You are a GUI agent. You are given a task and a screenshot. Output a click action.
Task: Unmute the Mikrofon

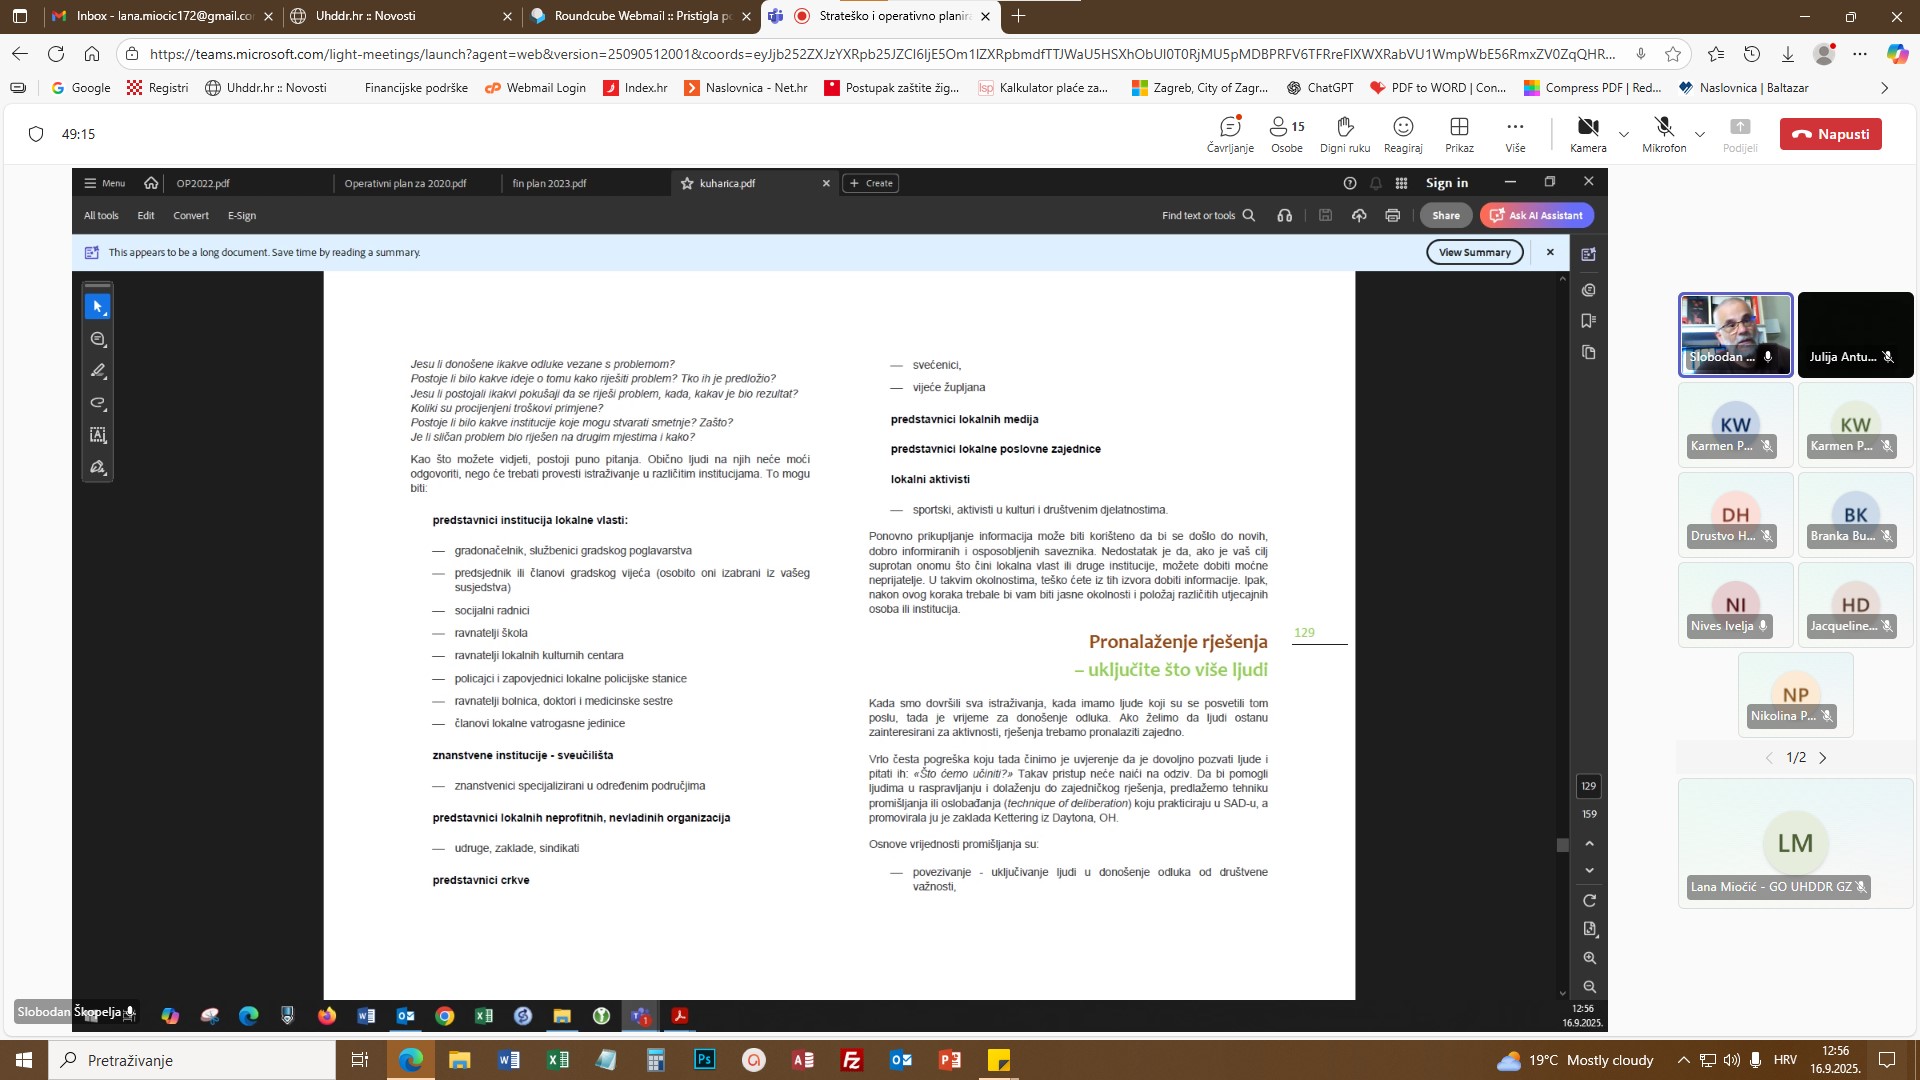[x=1663, y=134]
